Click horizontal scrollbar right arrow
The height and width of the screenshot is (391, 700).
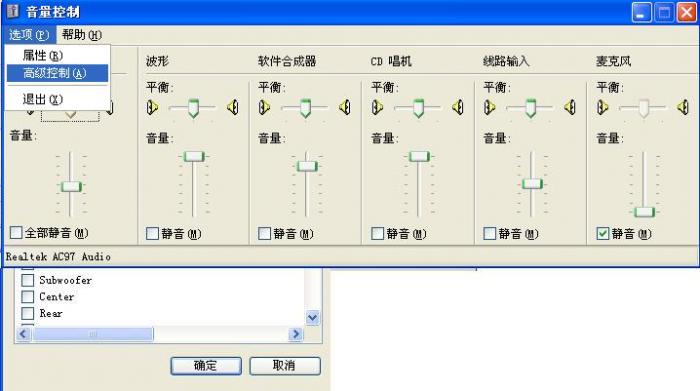(296, 334)
